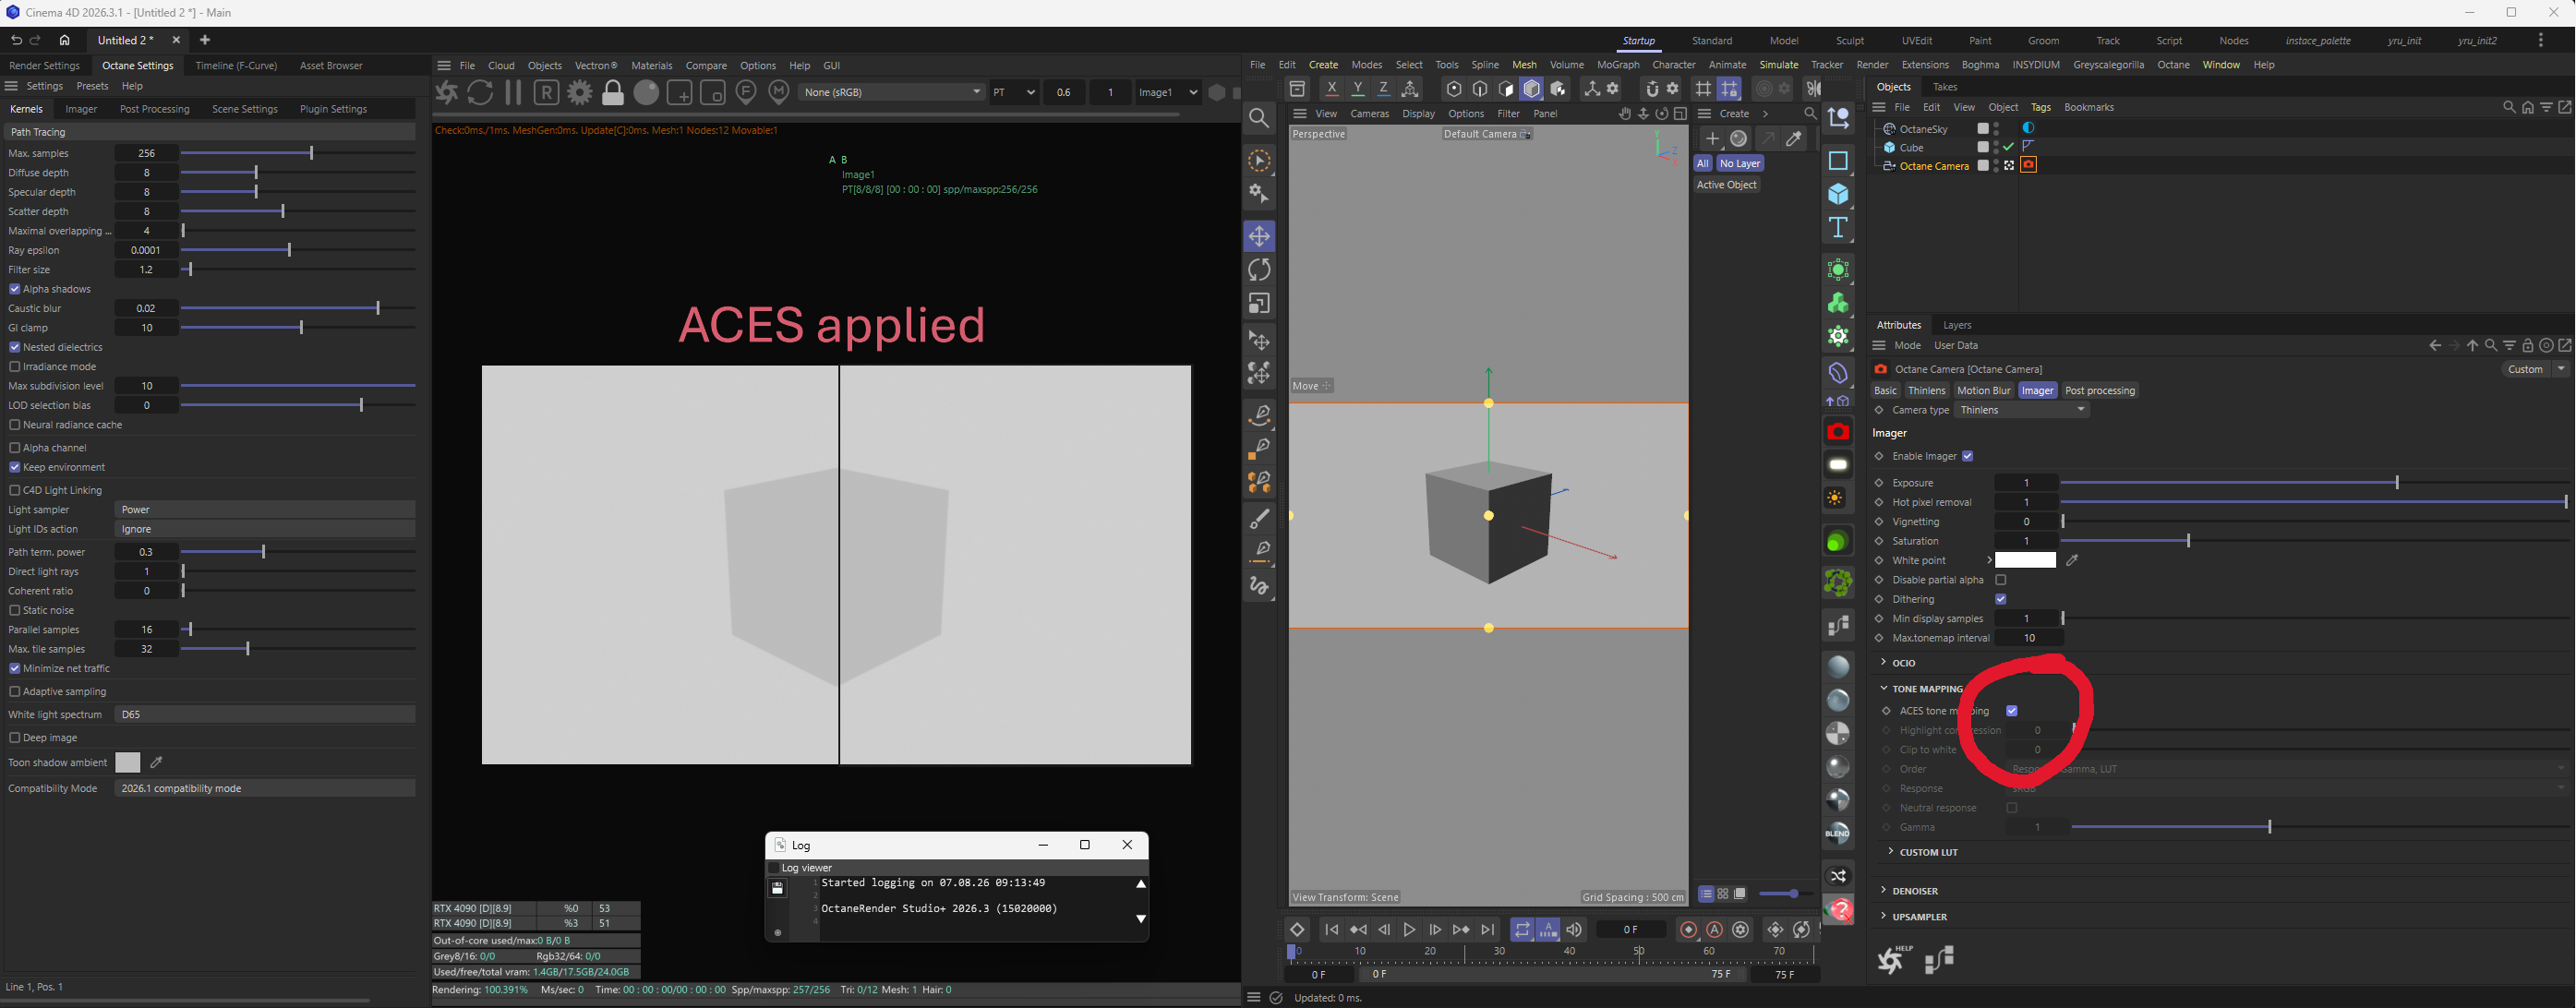This screenshot has height=1008, width=2576.
Task: Click the magnifier search icon above the tool palette
Action: point(1259,118)
